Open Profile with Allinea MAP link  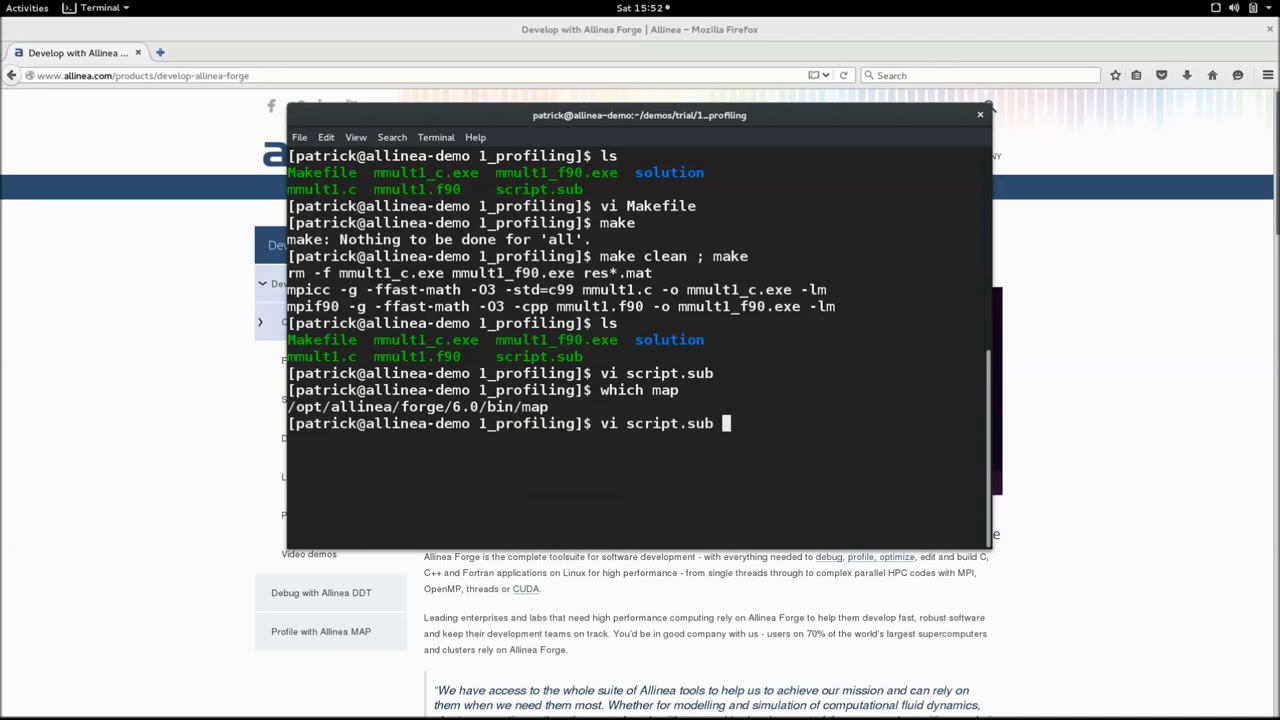321,632
